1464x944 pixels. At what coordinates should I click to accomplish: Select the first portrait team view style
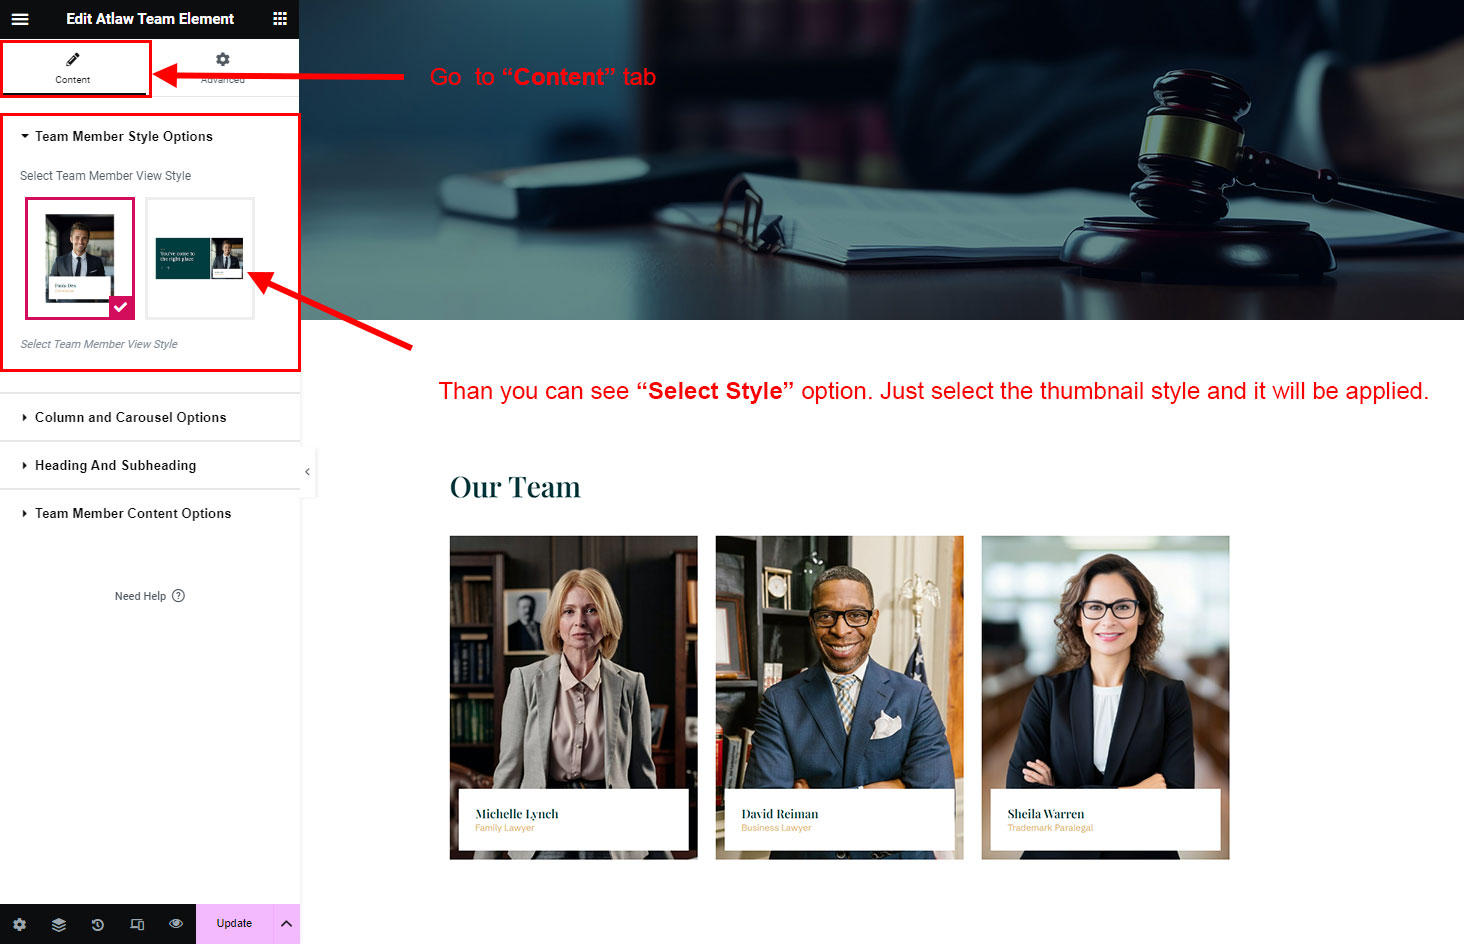click(x=80, y=258)
